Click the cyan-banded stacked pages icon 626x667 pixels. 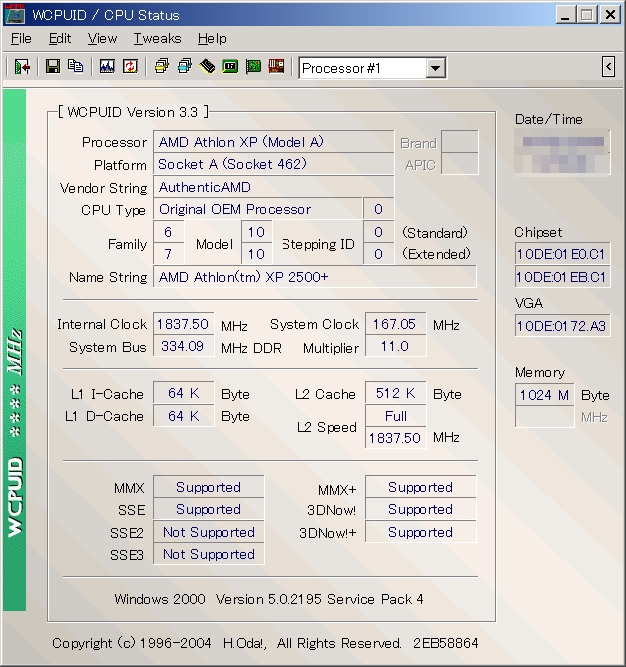(x=185, y=67)
